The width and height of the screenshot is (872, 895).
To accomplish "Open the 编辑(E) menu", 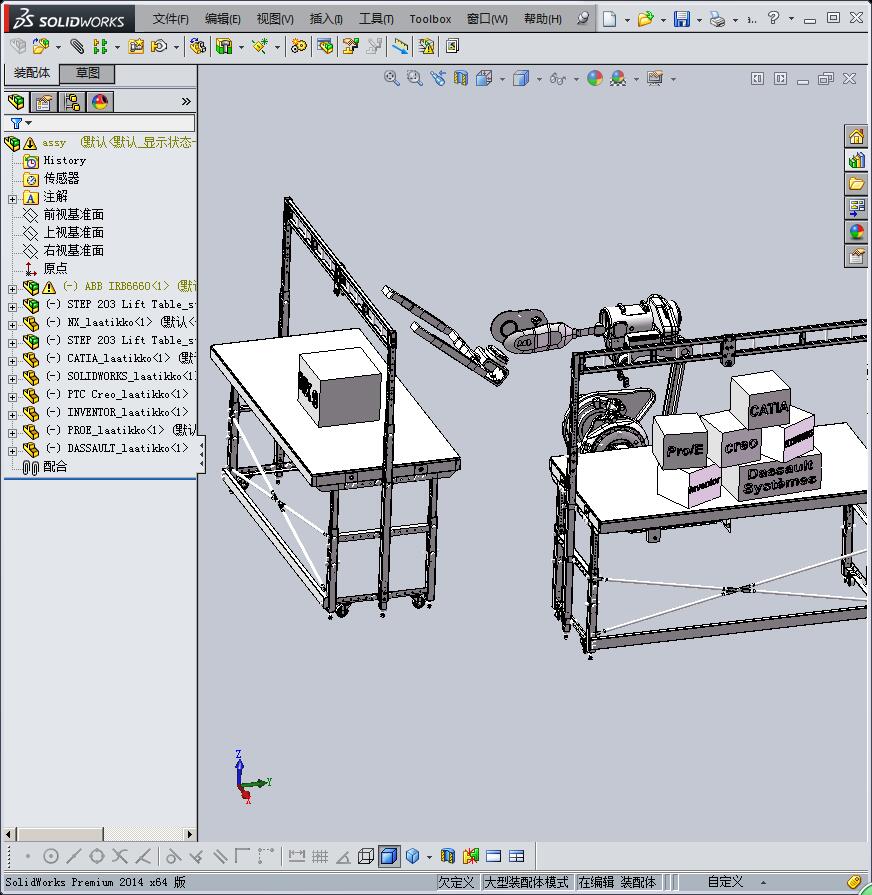I will click(223, 19).
